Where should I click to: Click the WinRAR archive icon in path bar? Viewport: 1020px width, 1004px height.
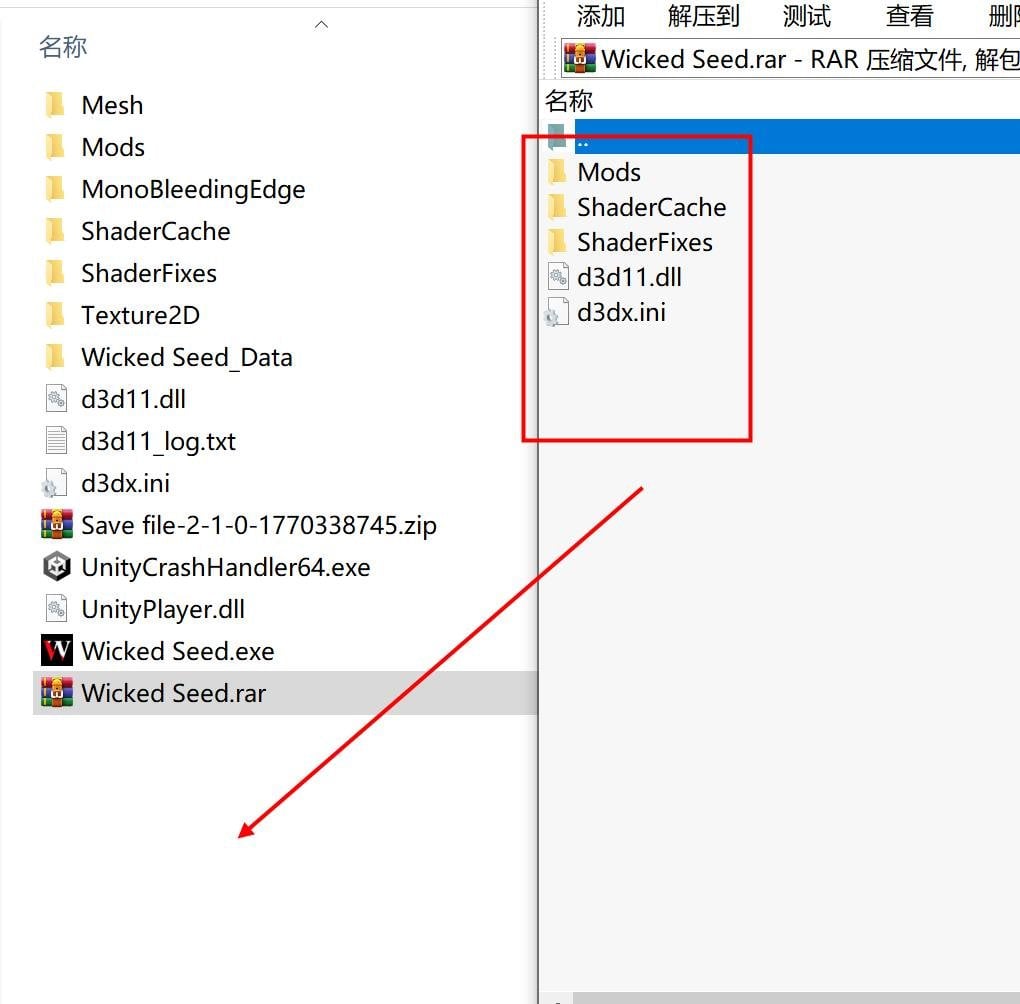[580, 59]
